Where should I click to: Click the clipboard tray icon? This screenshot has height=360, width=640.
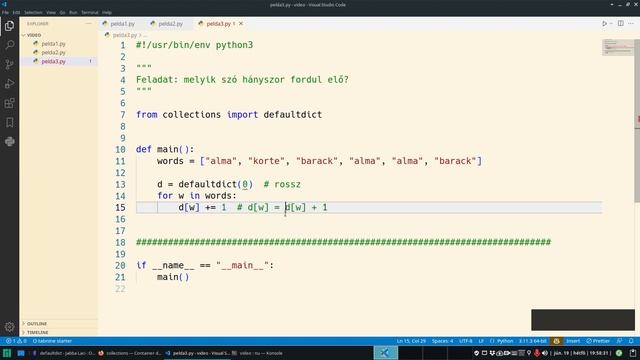click(x=633, y=353)
